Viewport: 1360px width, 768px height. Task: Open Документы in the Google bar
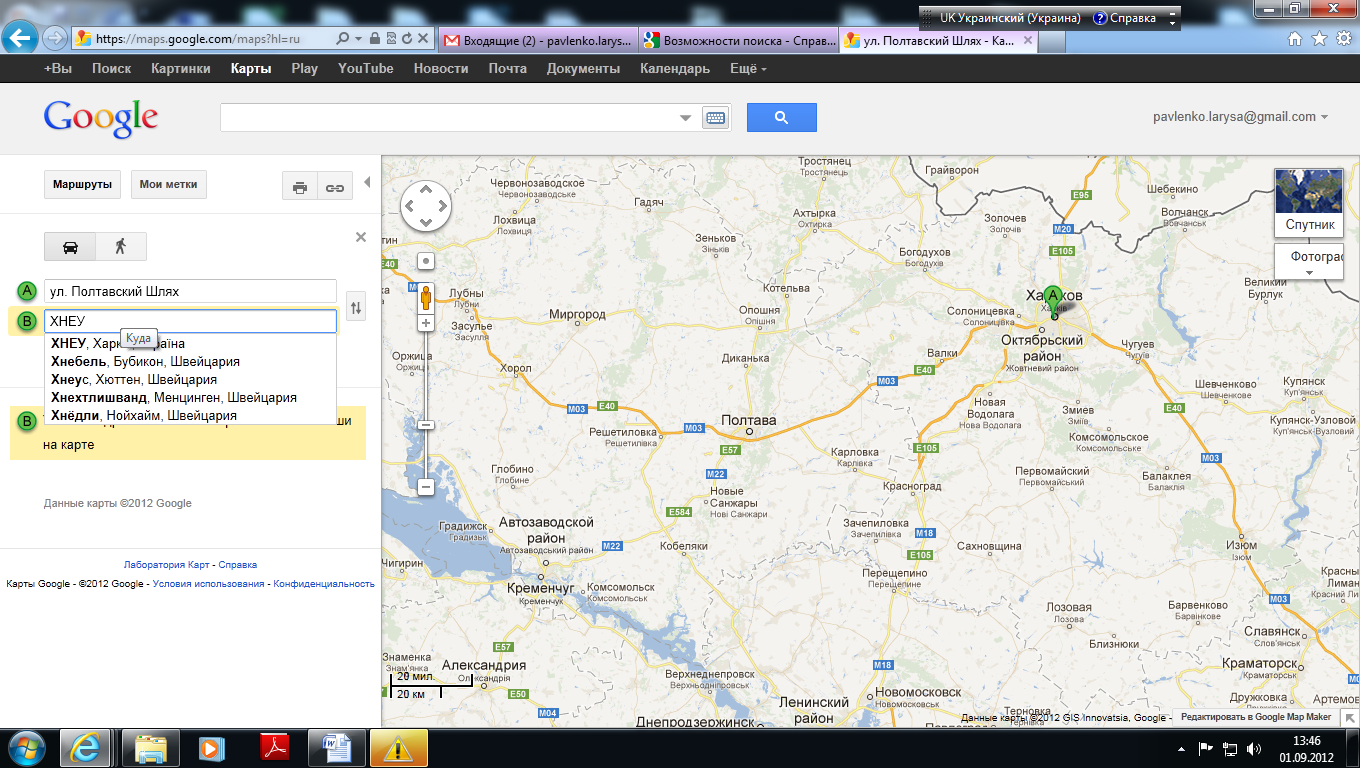(583, 69)
